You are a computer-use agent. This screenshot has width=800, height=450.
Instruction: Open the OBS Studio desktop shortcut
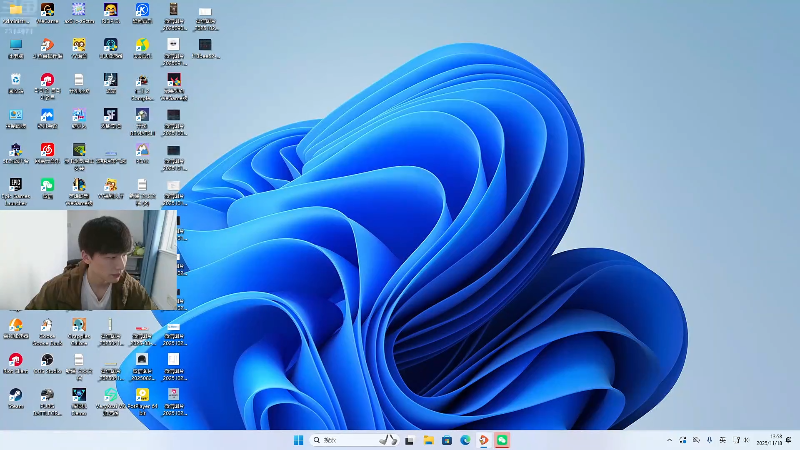click(47, 359)
